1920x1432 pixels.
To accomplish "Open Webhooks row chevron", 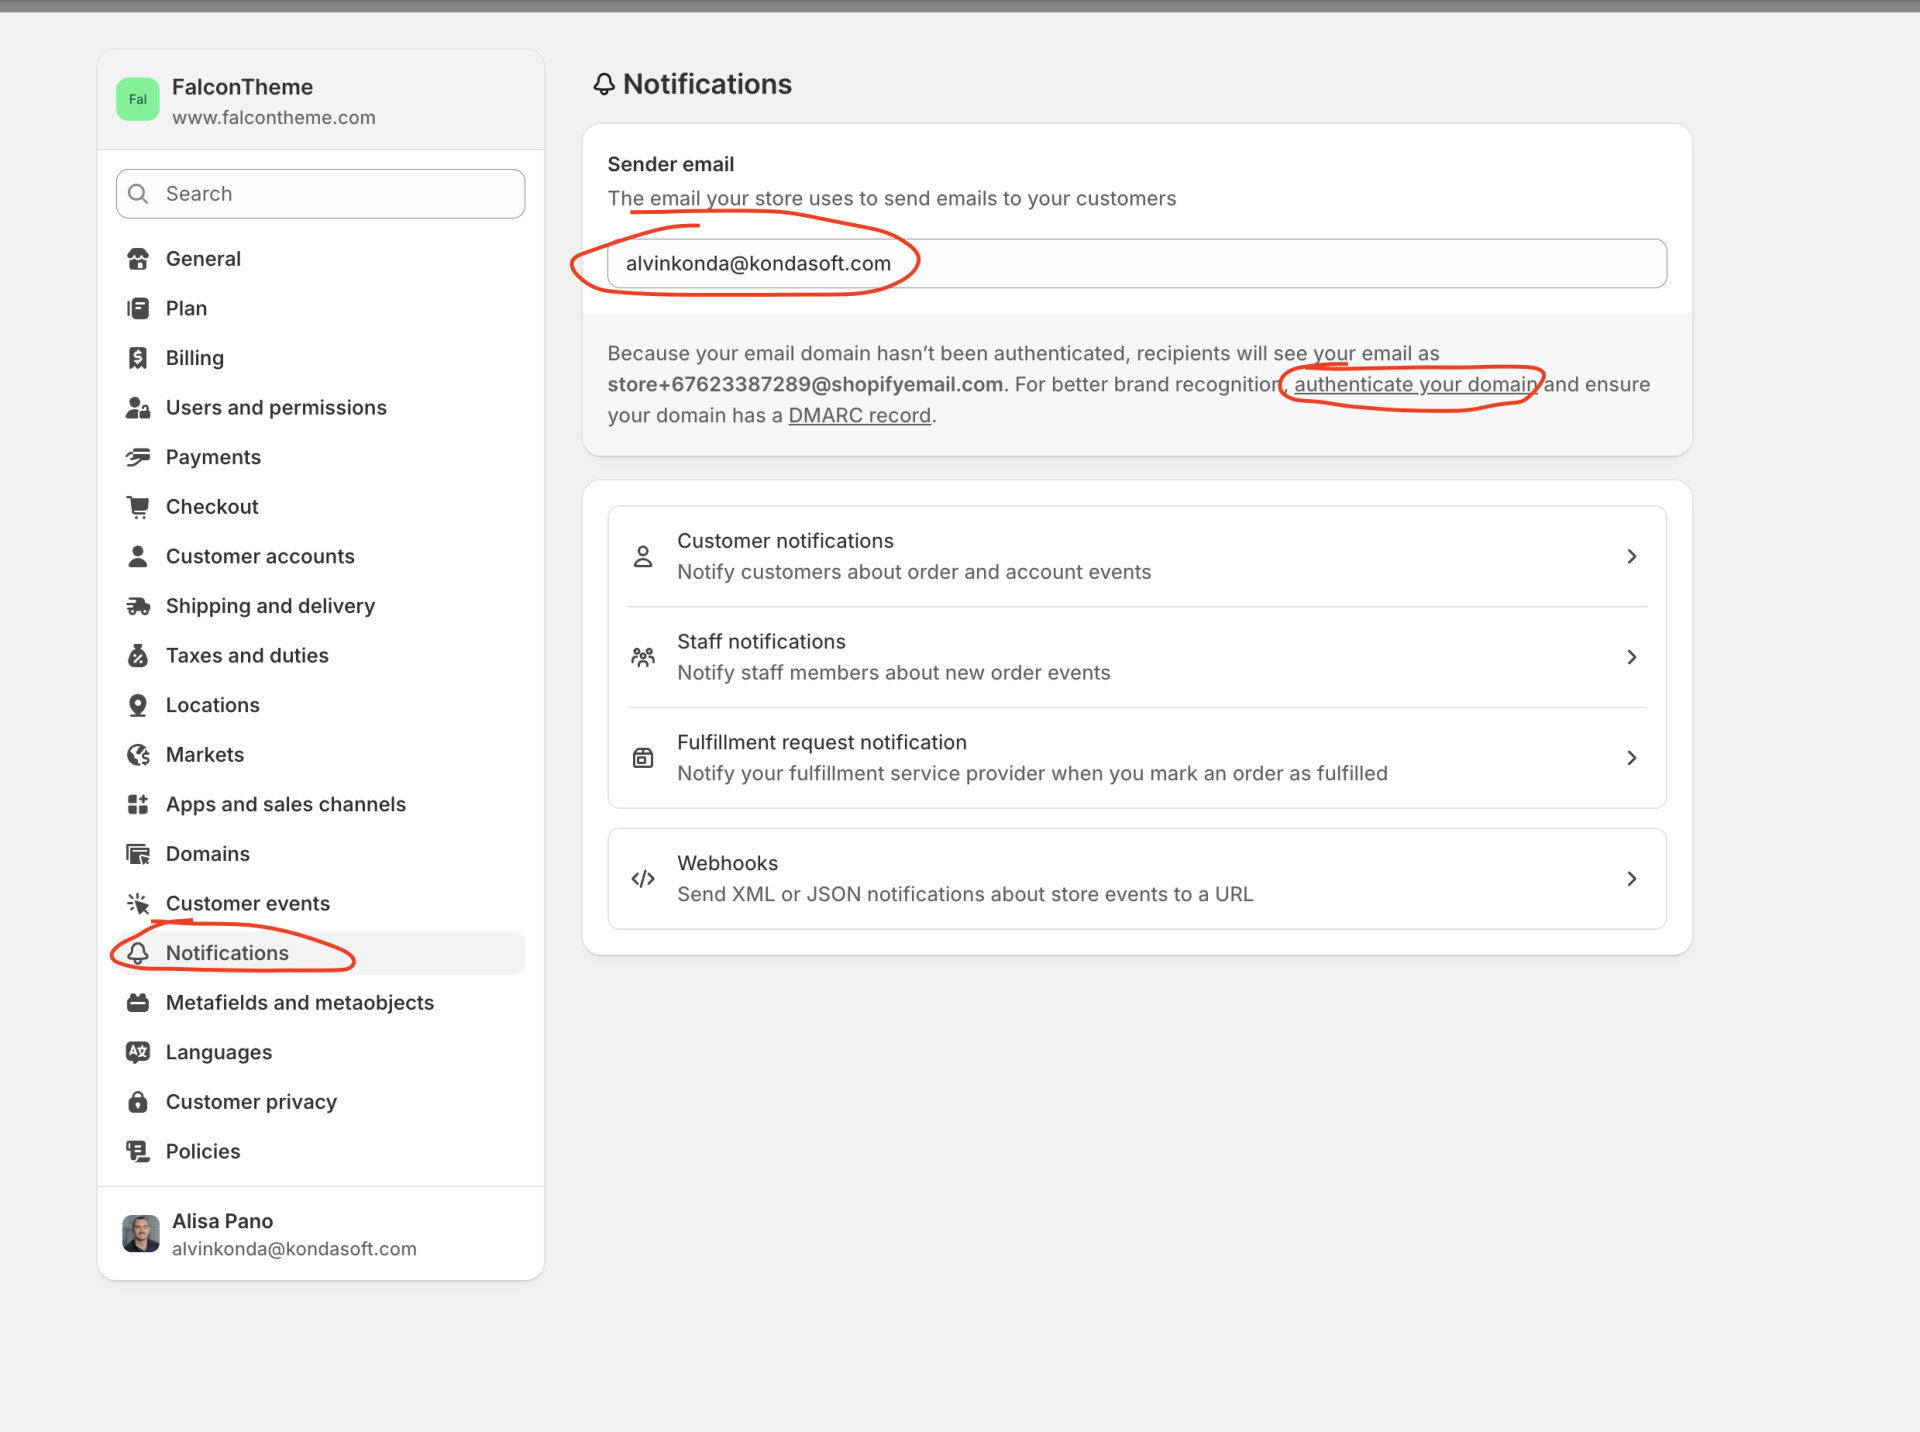I will tap(1631, 879).
